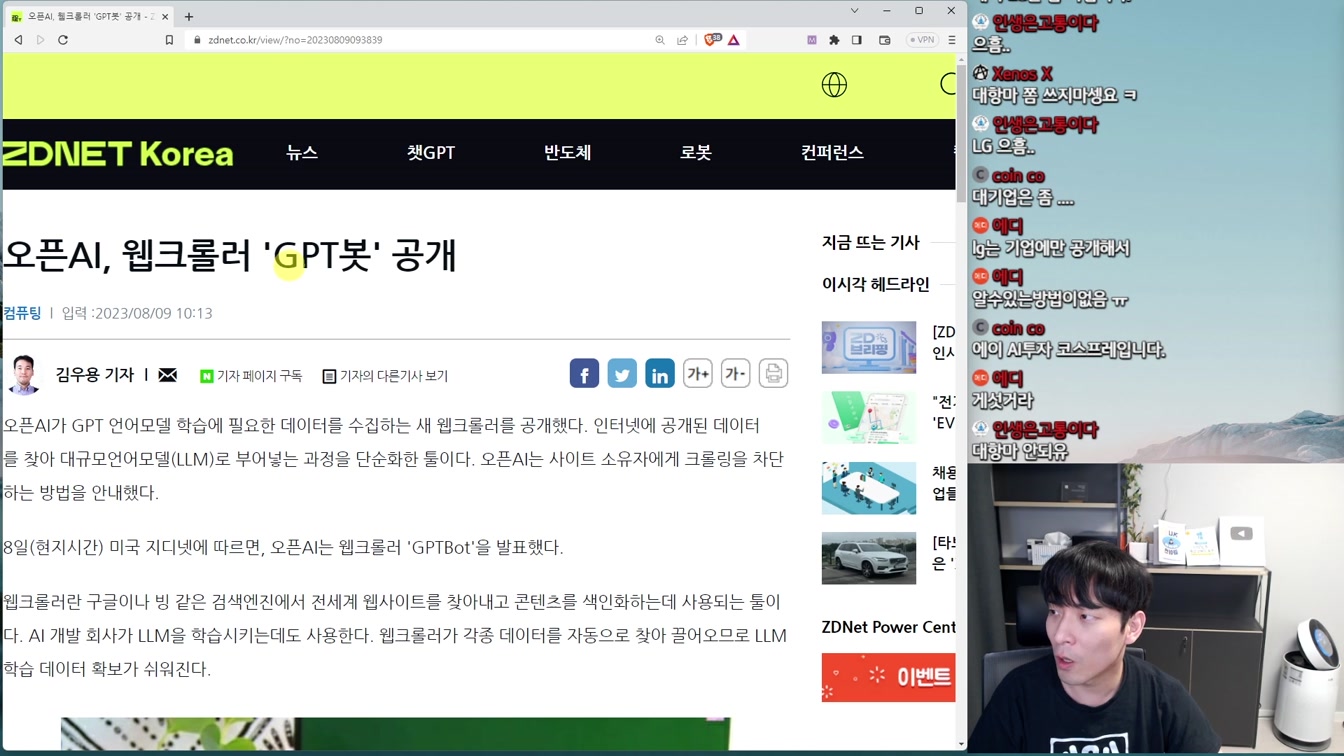
Task: Click the article headline 오픈AI, 웹크롤러 'GPT봇' 공개
Action: (x=230, y=255)
